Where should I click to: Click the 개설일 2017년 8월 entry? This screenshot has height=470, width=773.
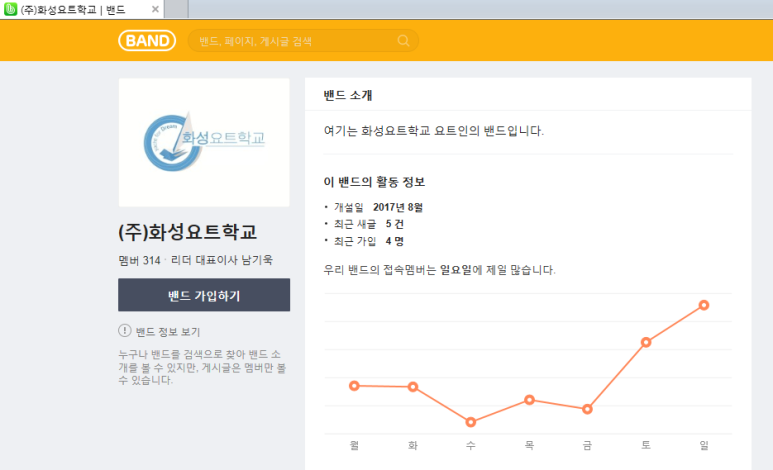(x=378, y=207)
